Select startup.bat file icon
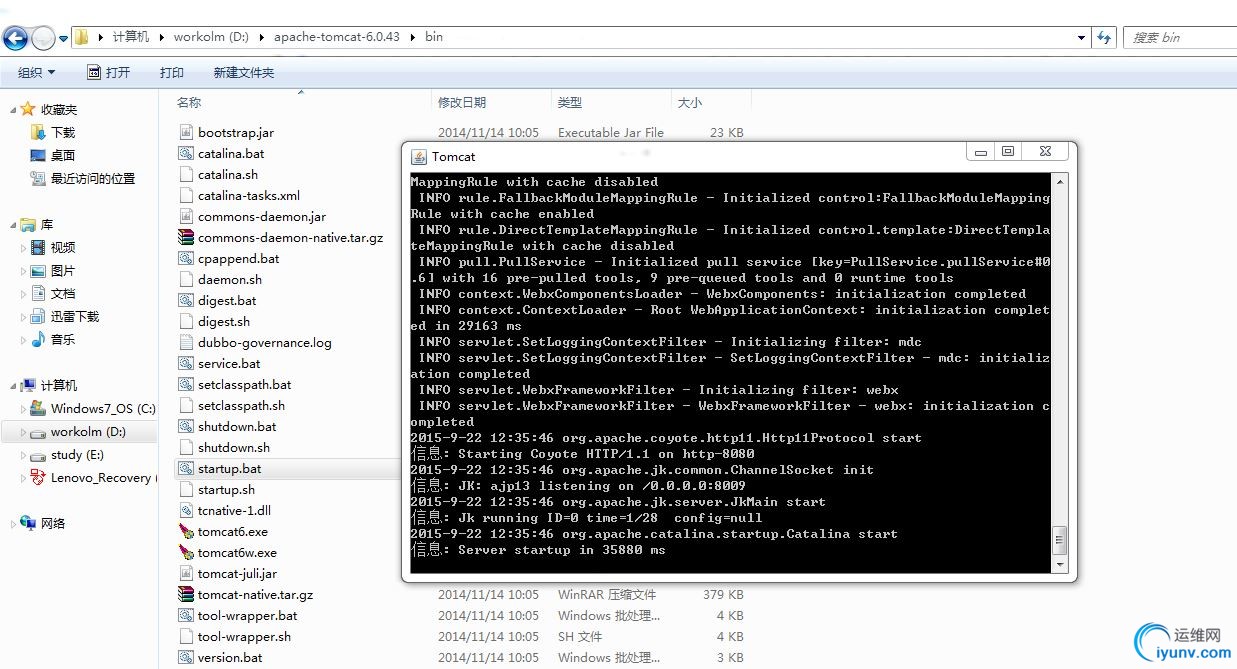Viewport: 1237px width, 669px height. 186,468
